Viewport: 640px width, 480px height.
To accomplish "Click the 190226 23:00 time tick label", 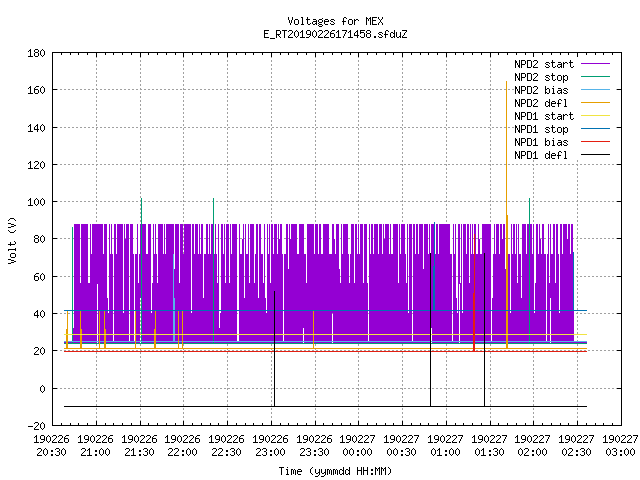I will (x=271, y=446).
